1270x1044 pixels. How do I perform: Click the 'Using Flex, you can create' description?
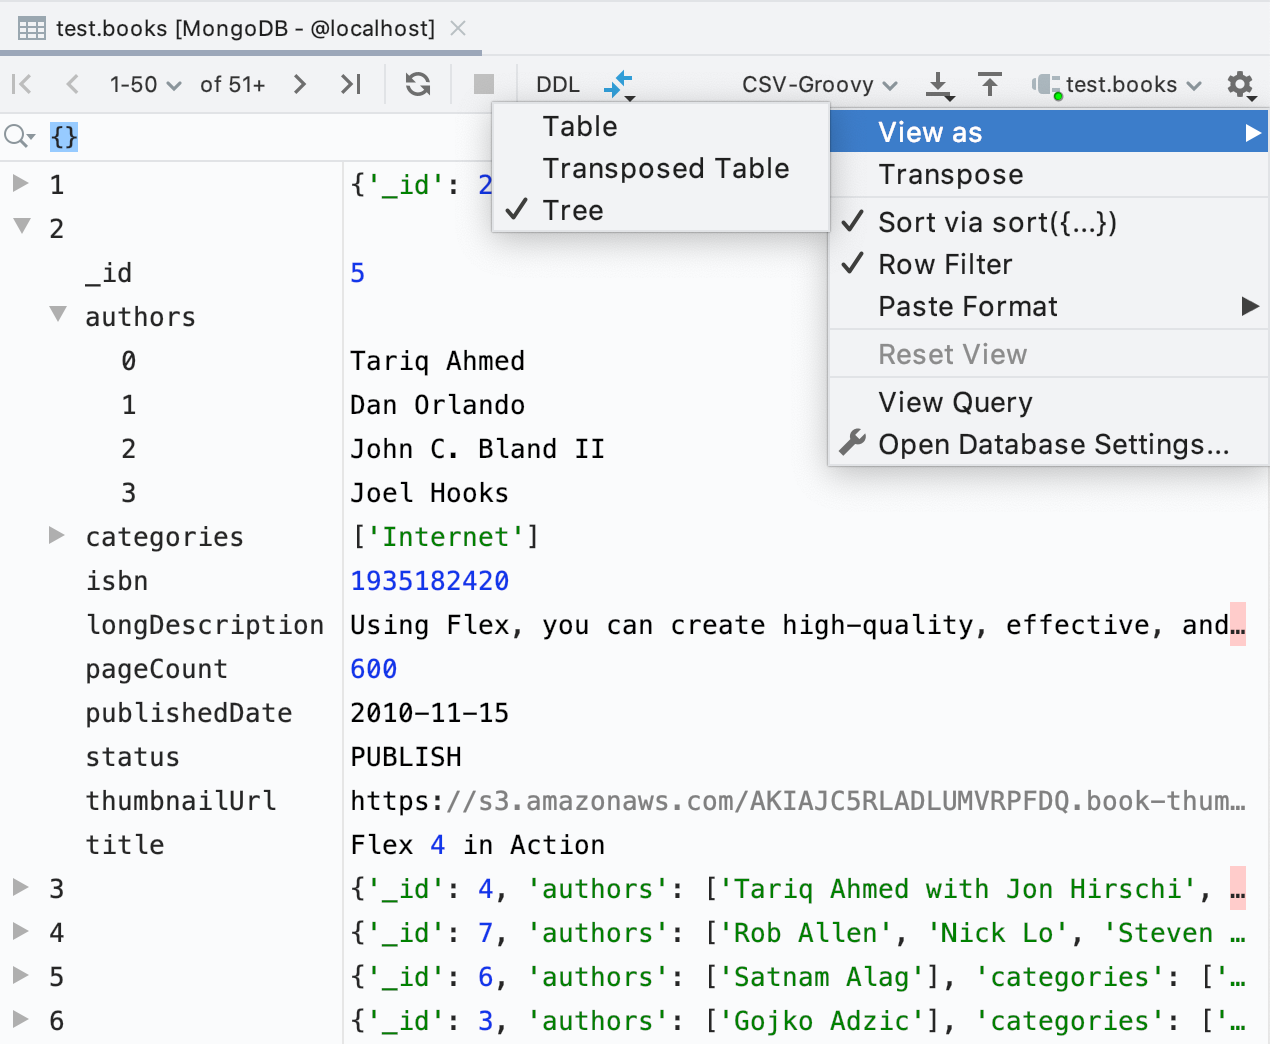(798, 625)
